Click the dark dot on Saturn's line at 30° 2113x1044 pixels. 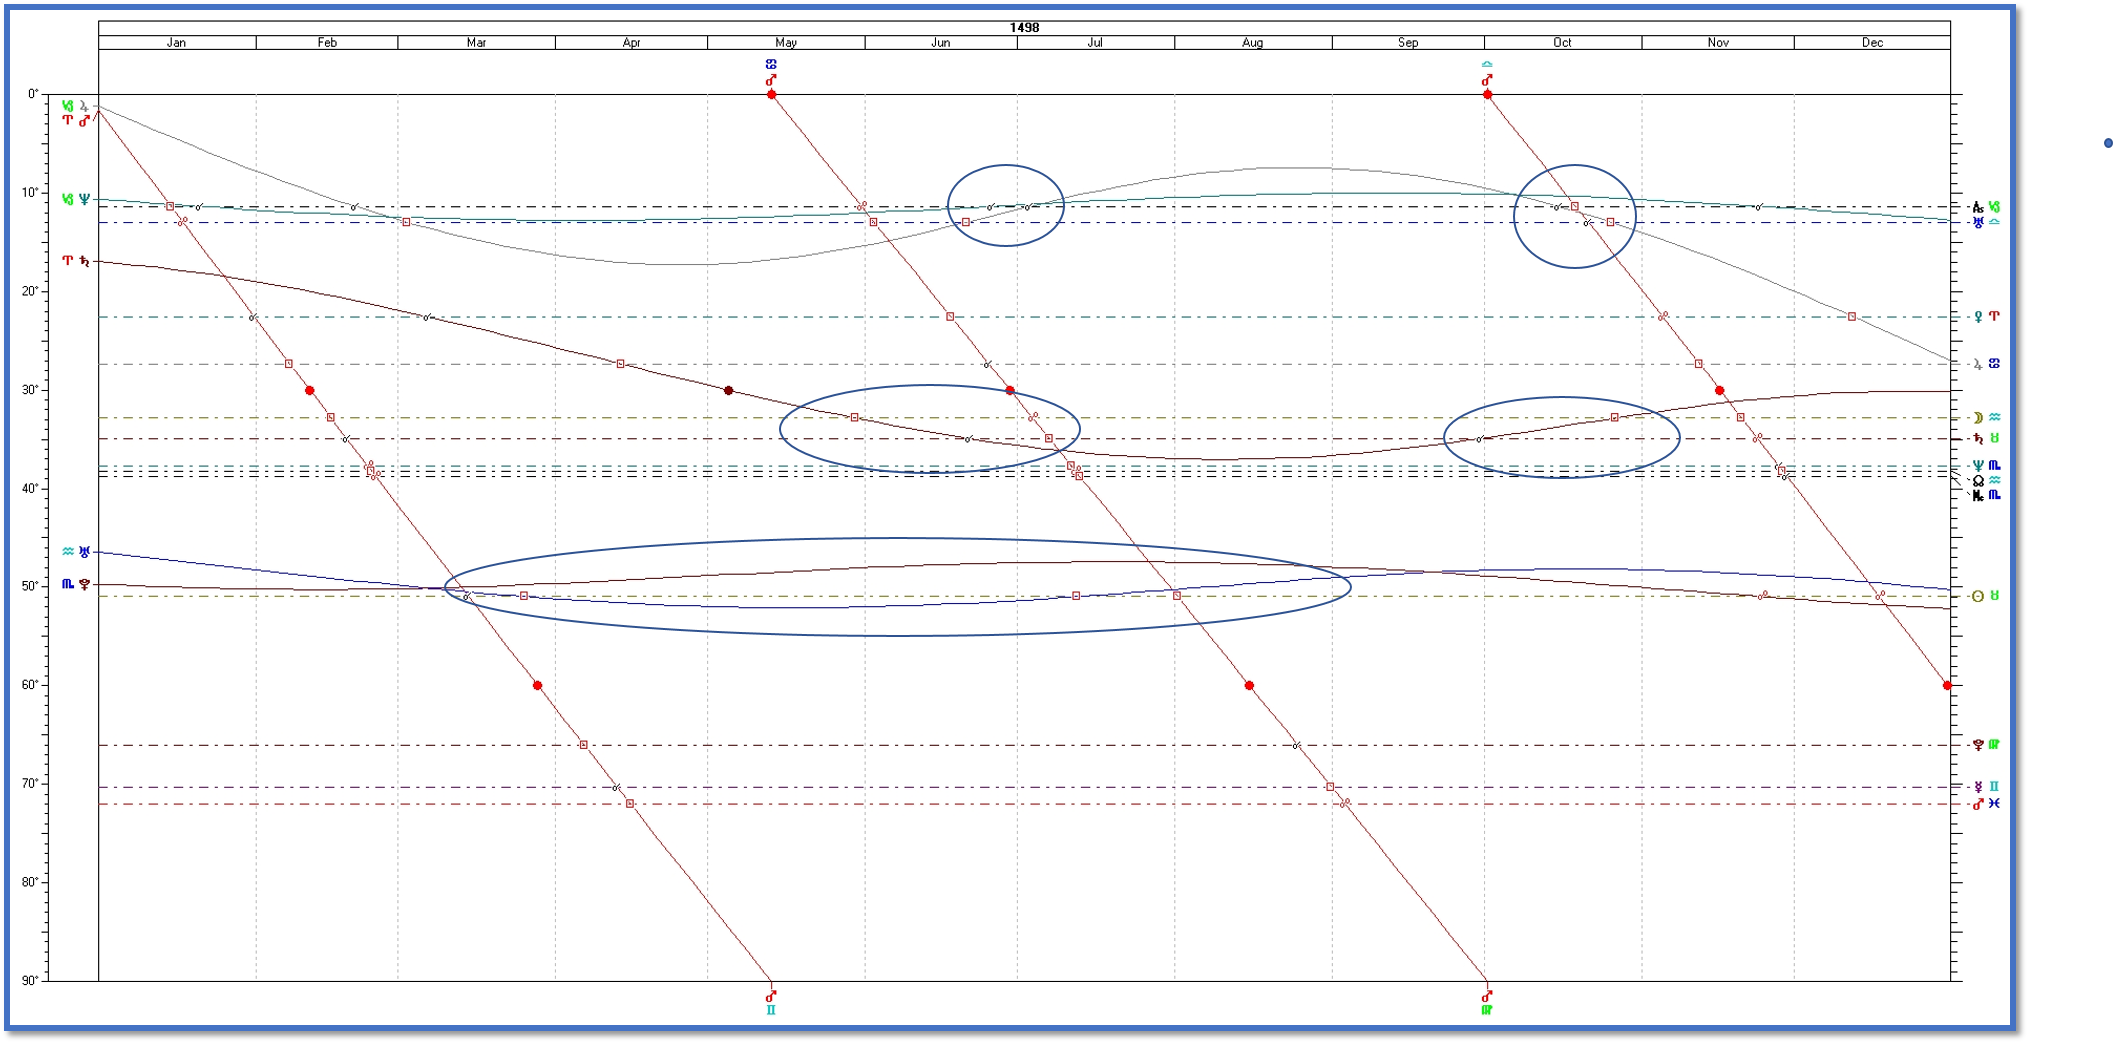[728, 391]
